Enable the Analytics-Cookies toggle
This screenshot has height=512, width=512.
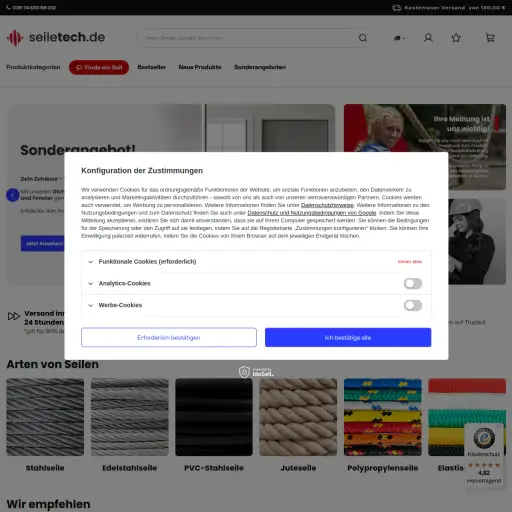(x=413, y=284)
